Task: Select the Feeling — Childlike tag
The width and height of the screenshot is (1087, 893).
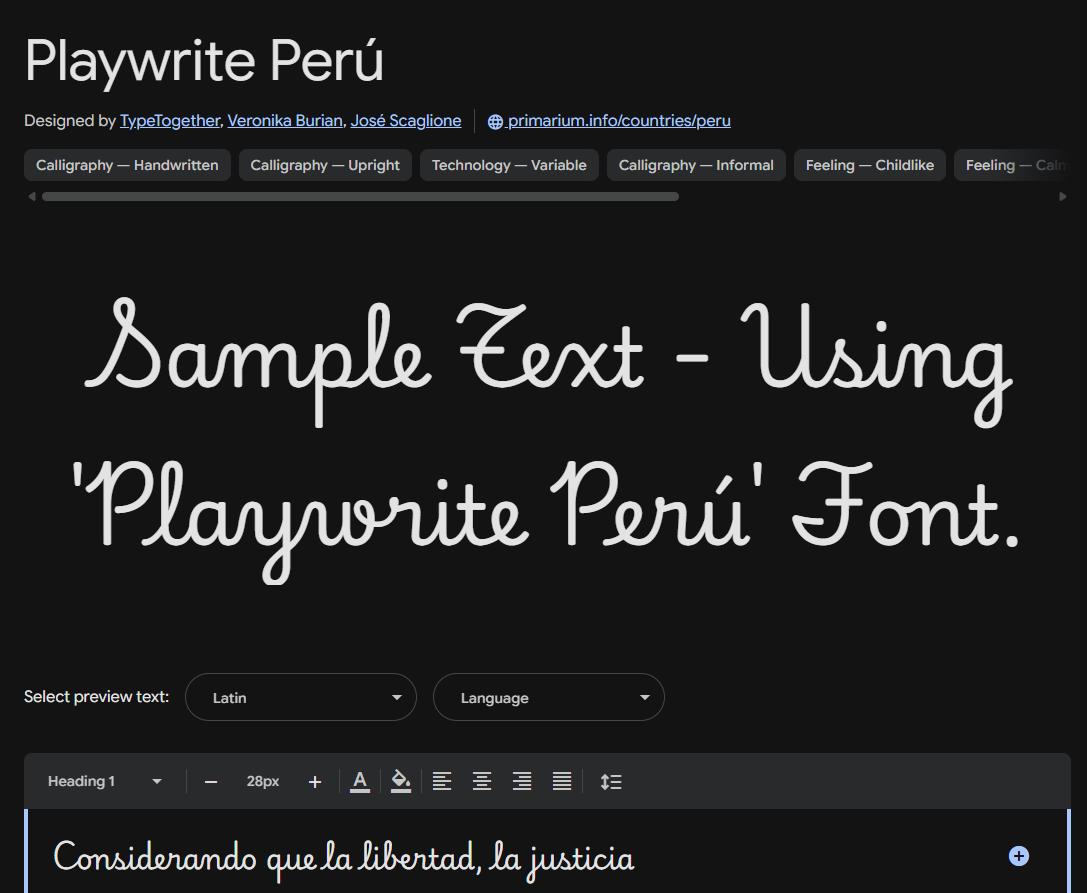Action: [x=869, y=165]
